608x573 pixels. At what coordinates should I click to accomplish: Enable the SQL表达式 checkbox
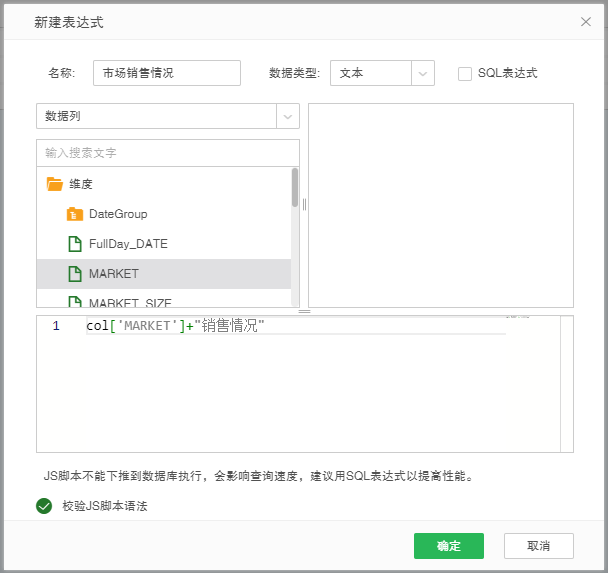coord(465,73)
